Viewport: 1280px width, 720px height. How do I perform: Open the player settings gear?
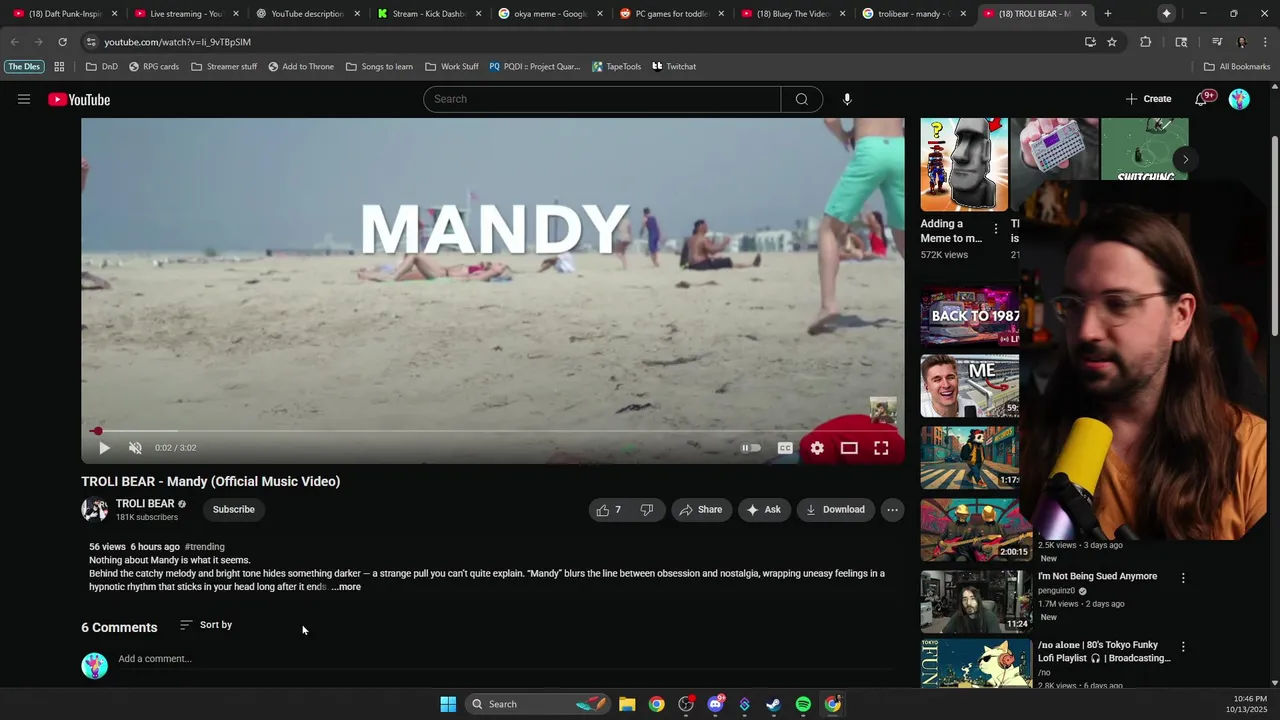point(817,448)
